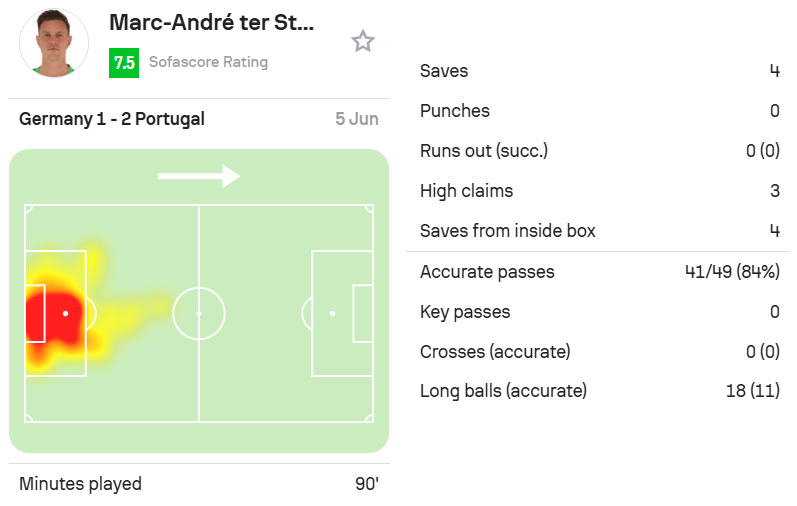
Task: Click the Runs out (succ.) row
Action: point(600,151)
